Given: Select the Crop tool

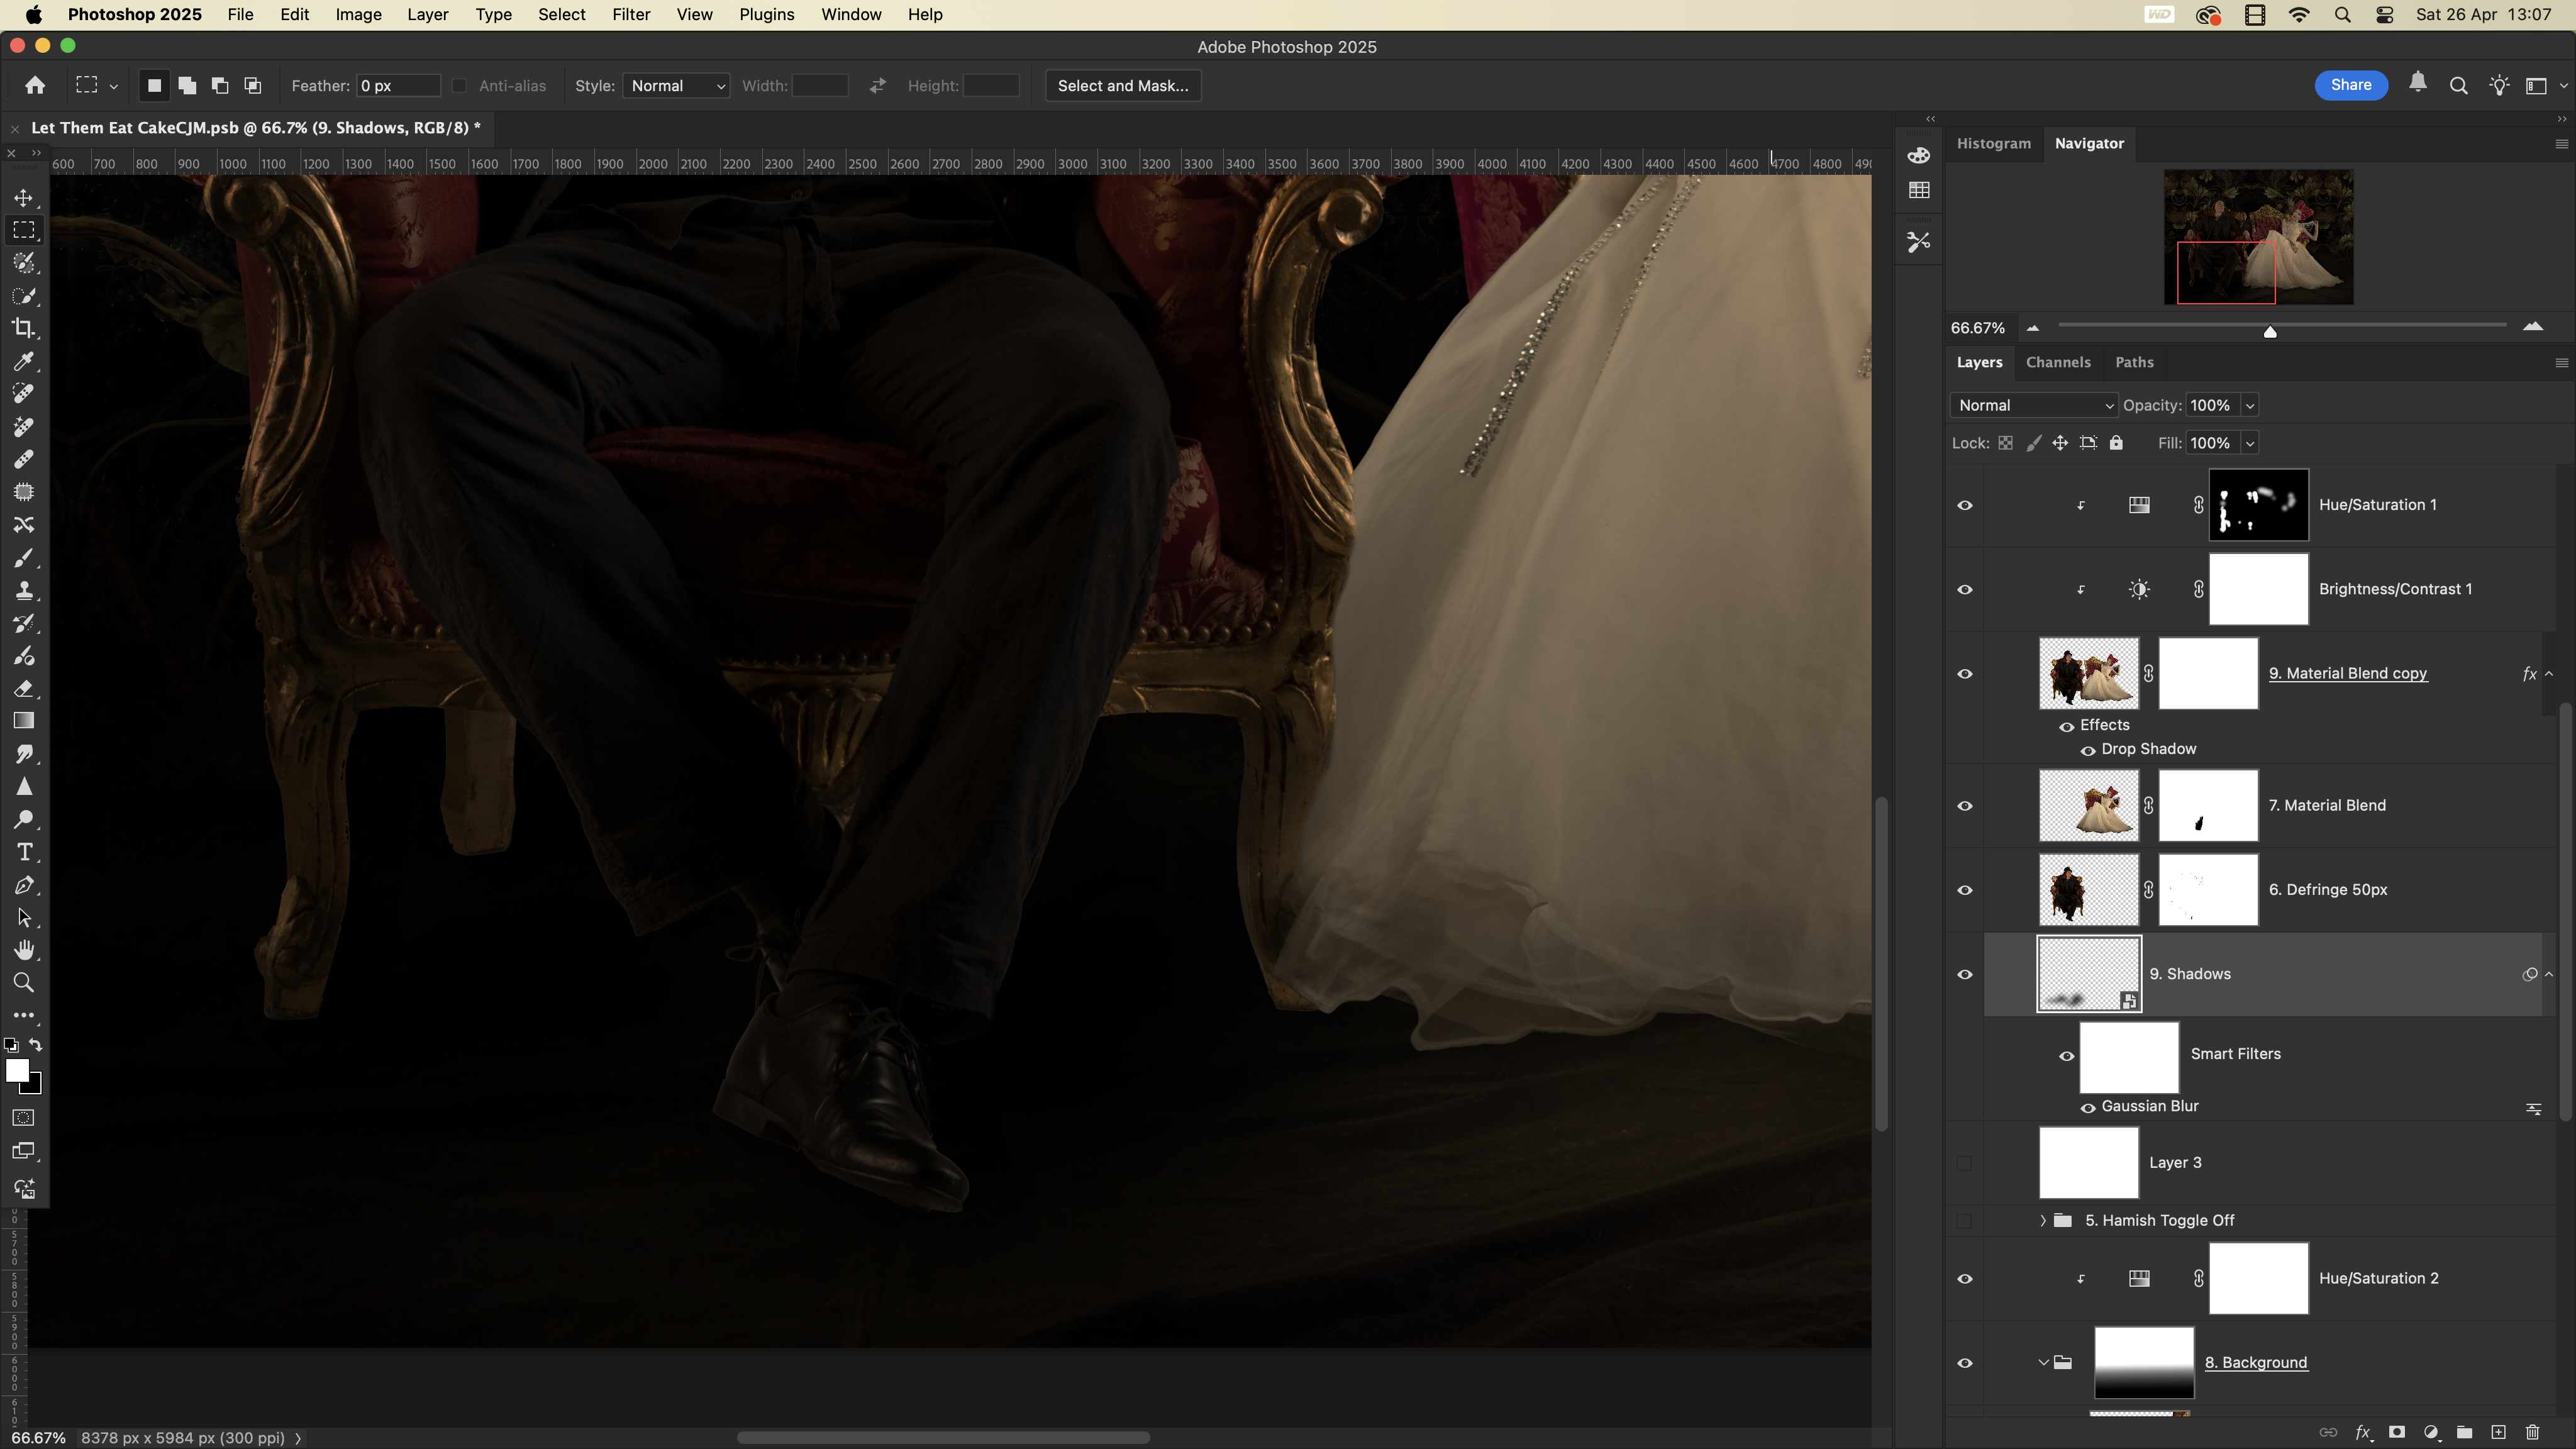Looking at the screenshot, I should click(x=24, y=328).
